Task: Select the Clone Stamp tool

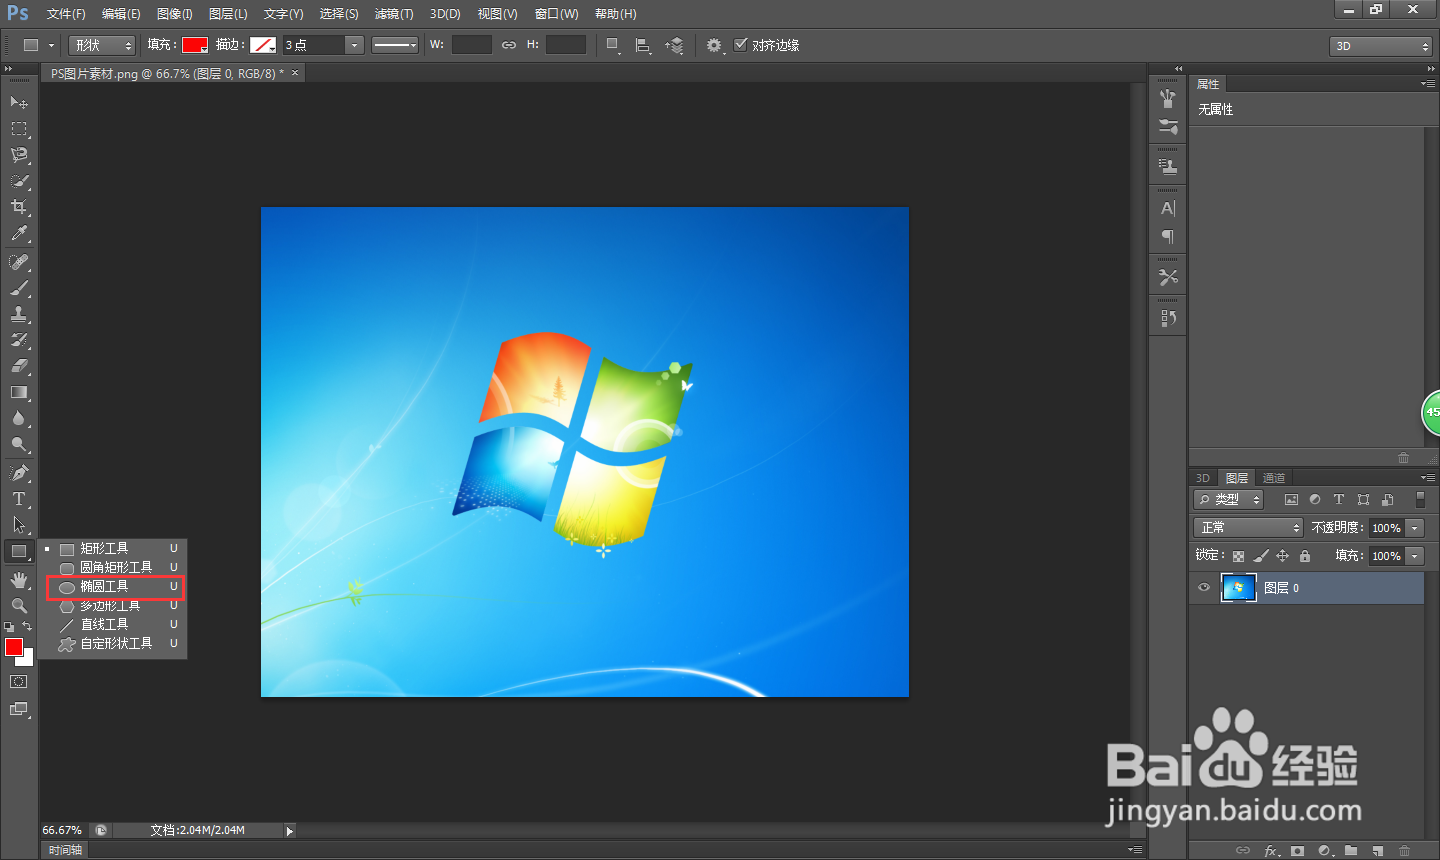Action: [x=19, y=314]
